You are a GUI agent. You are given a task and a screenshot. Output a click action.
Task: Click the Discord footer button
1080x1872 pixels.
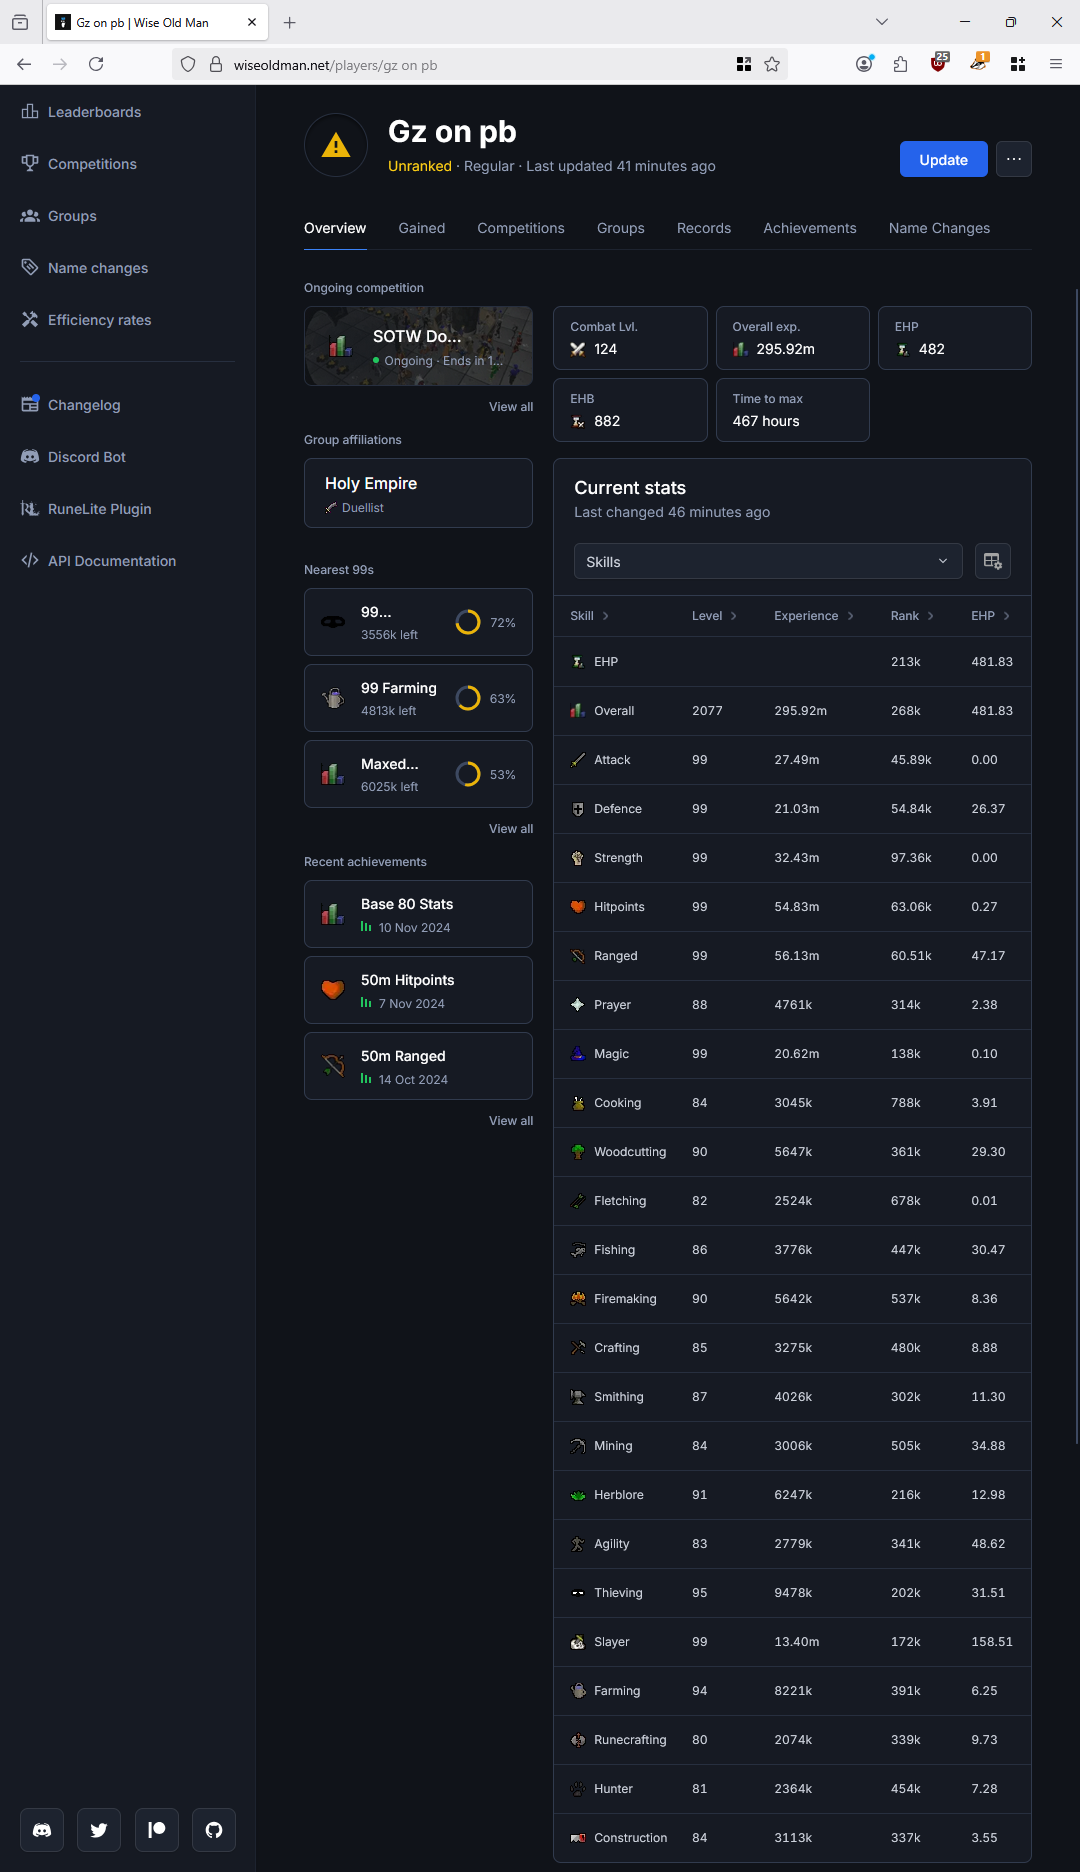42,1830
